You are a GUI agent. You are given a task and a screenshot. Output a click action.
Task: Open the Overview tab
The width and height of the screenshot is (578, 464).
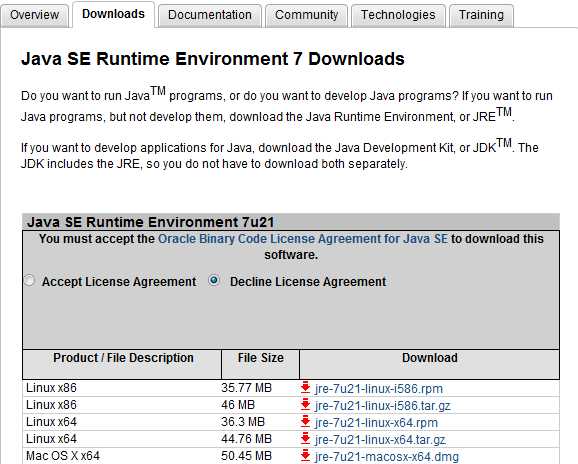[35, 15]
